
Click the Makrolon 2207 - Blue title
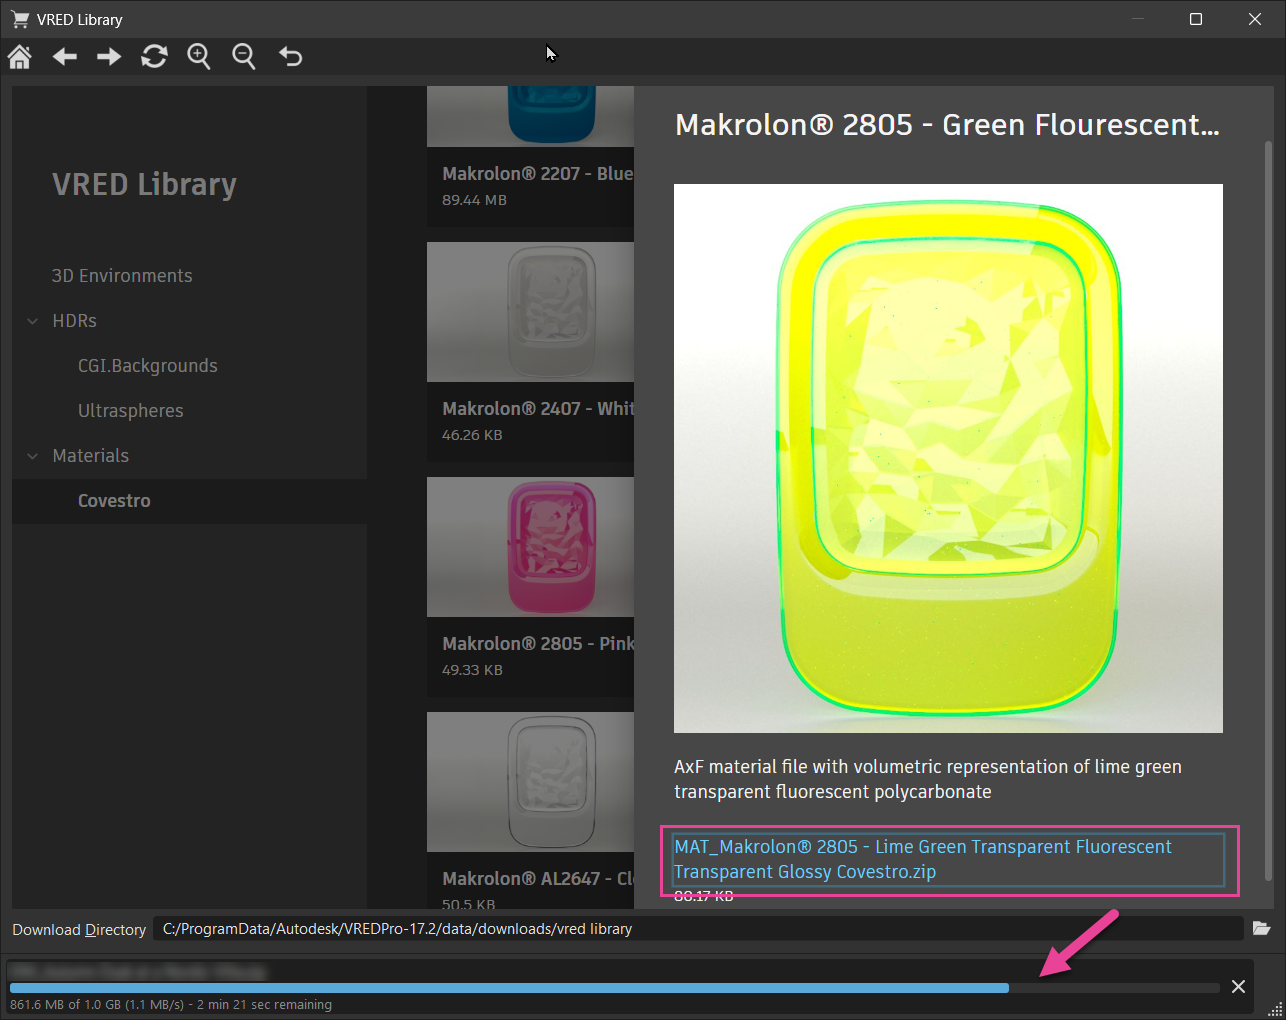tap(538, 174)
